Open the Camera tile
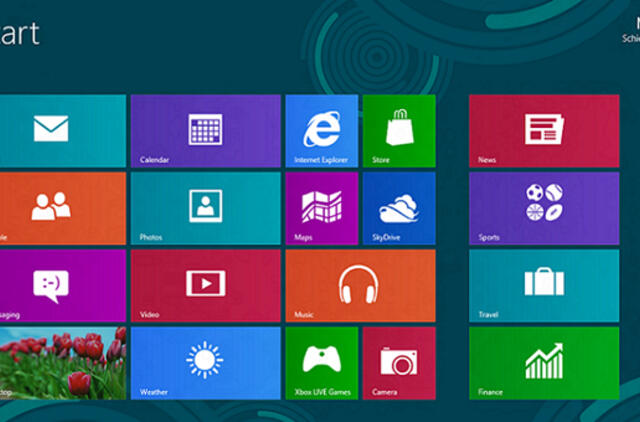Viewport: 640px width, 422px height. pos(399,363)
